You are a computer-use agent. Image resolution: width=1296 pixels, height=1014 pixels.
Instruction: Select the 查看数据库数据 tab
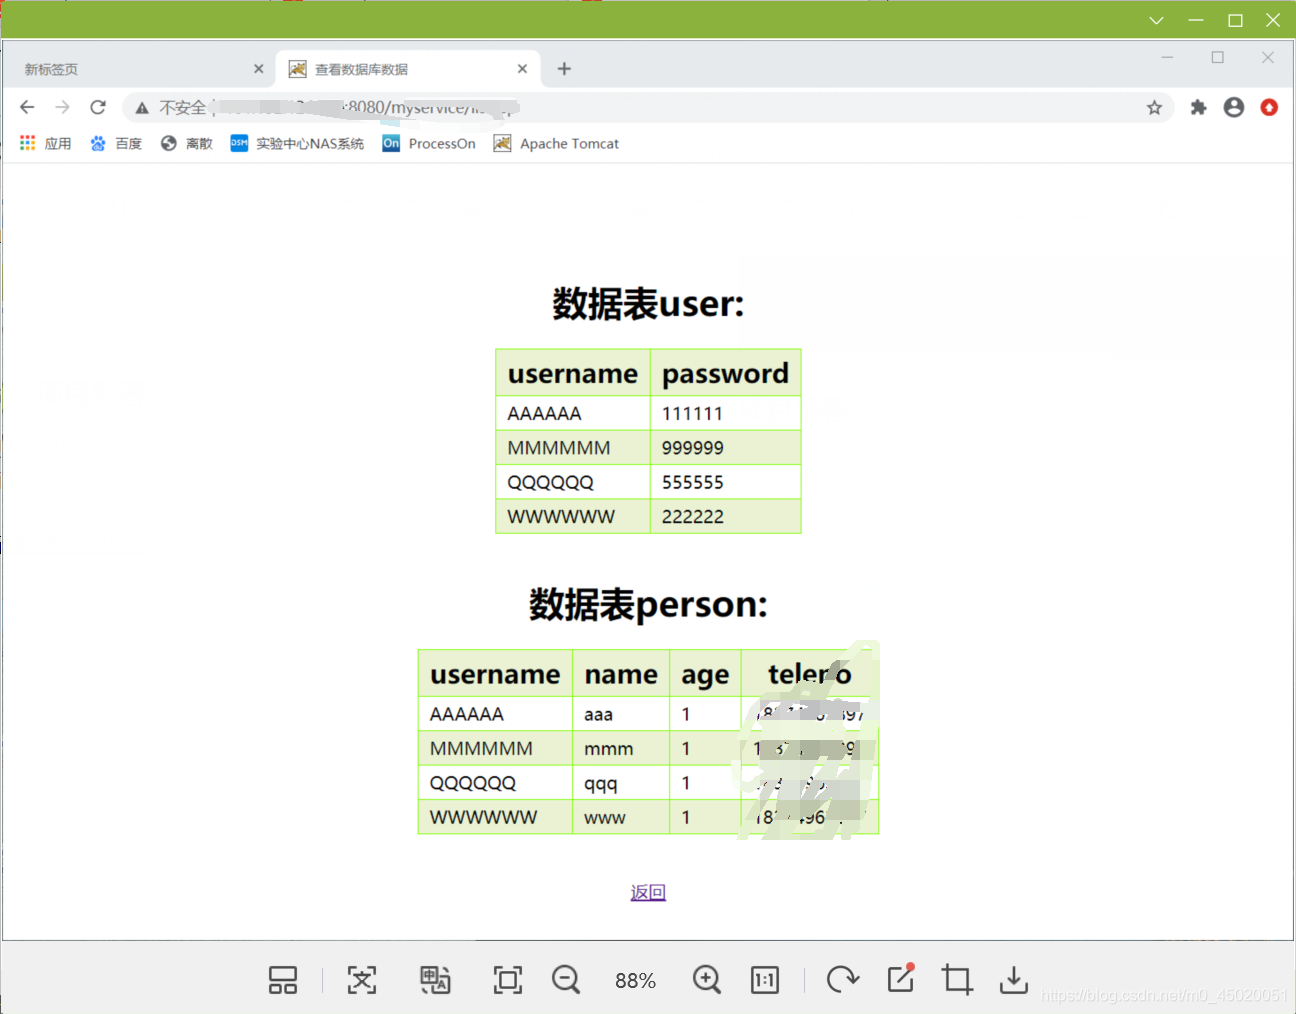(408, 69)
